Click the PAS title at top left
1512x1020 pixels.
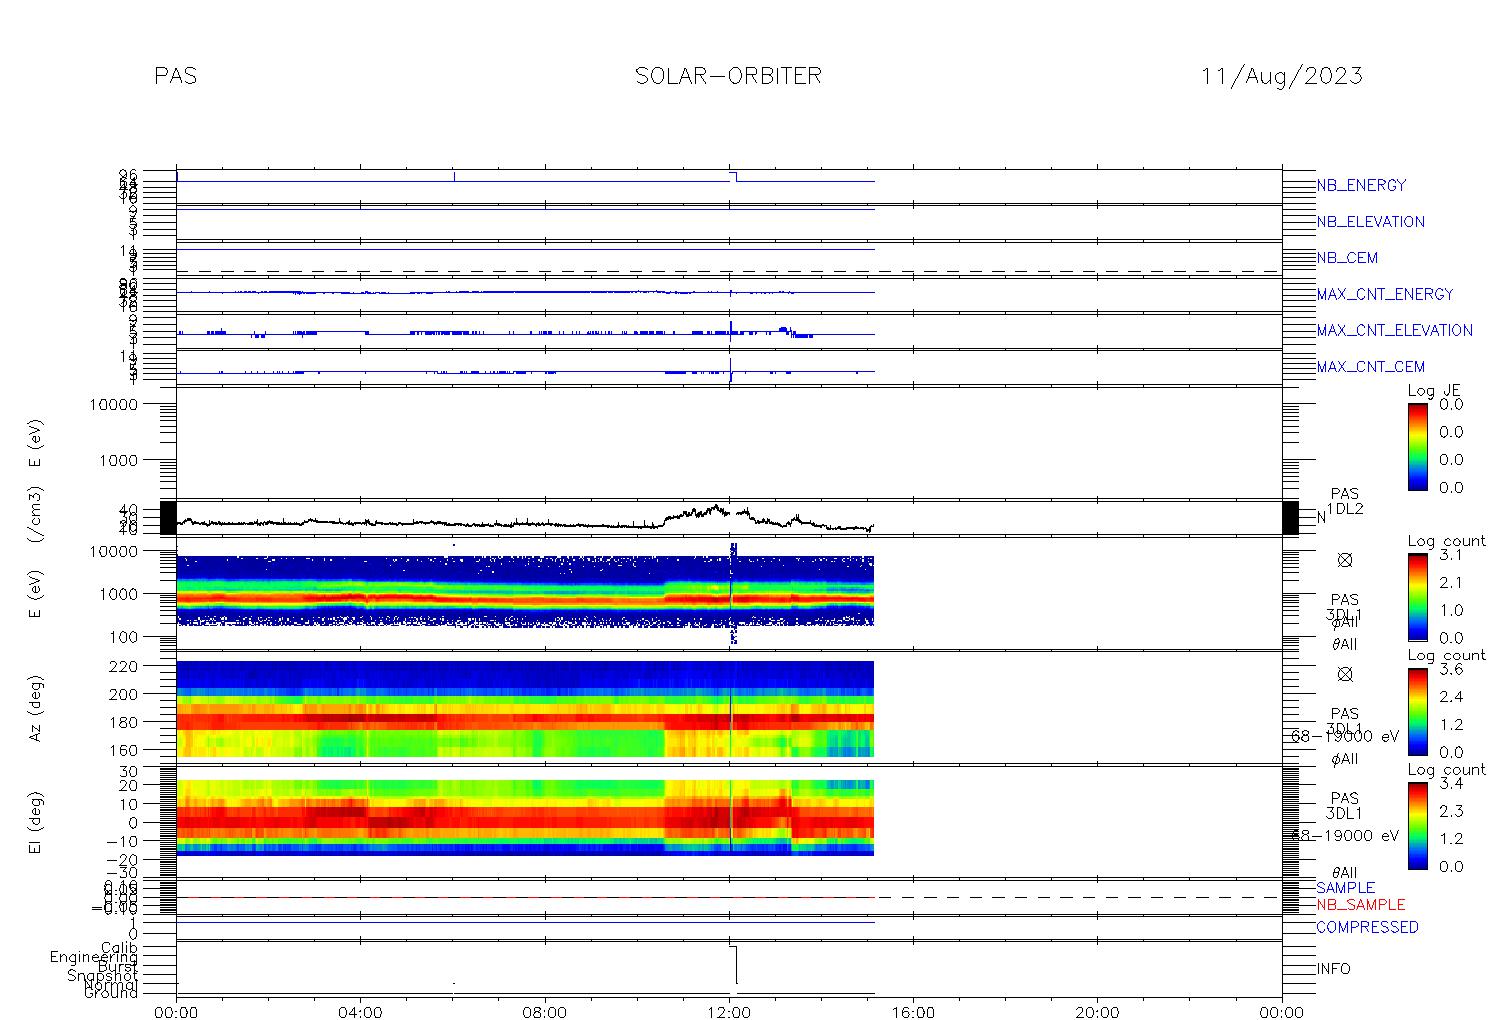click(x=176, y=76)
